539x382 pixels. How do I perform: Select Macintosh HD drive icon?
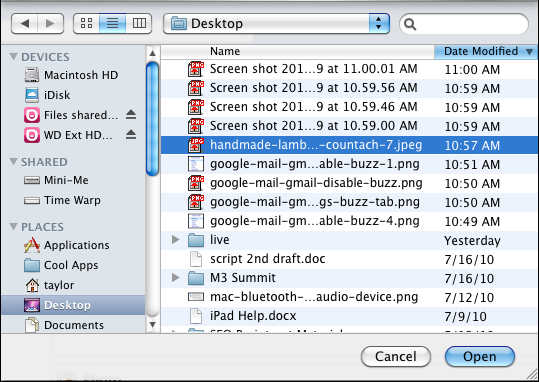pyautogui.click(x=32, y=75)
